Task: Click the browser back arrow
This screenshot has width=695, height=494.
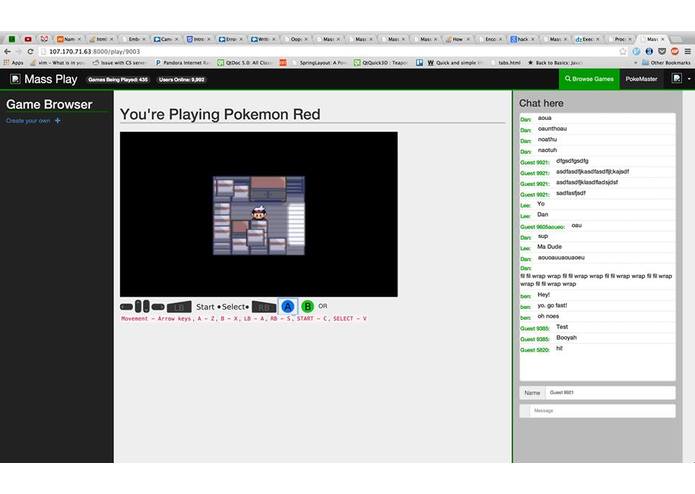Action: (7, 51)
